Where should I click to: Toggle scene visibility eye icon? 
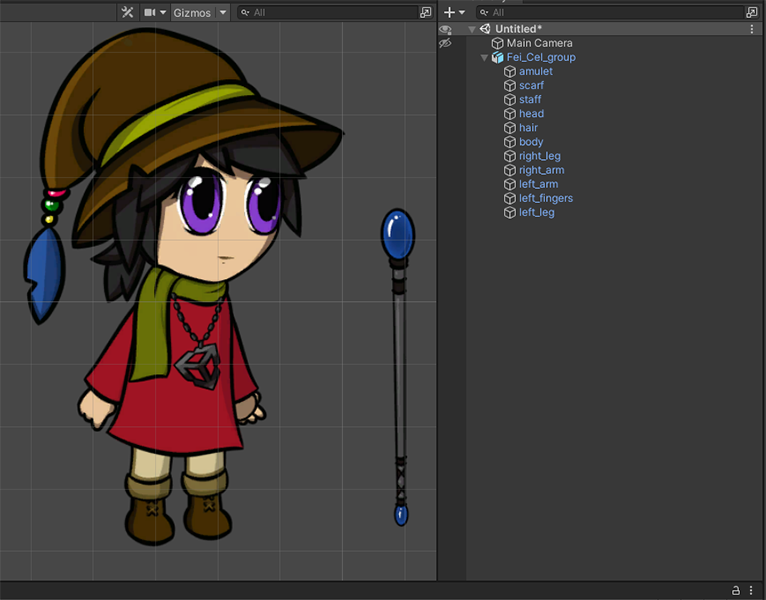(445, 30)
